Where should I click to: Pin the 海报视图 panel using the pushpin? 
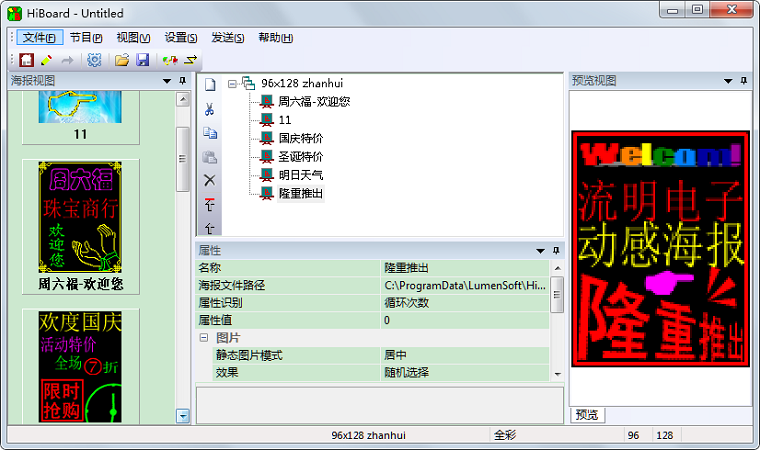pos(182,80)
